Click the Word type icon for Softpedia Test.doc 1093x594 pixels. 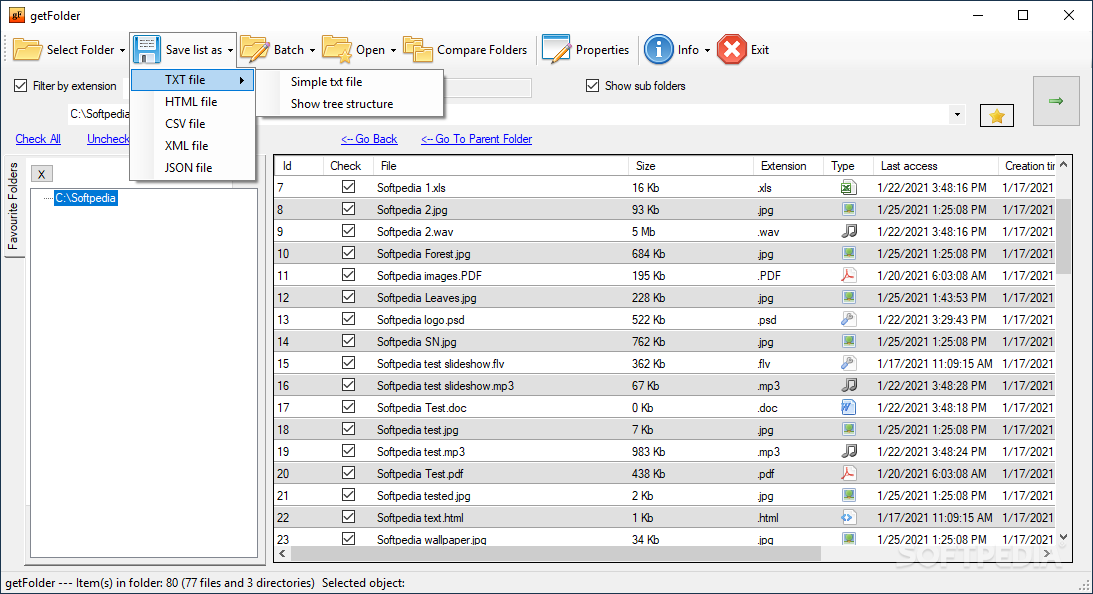[848, 407]
